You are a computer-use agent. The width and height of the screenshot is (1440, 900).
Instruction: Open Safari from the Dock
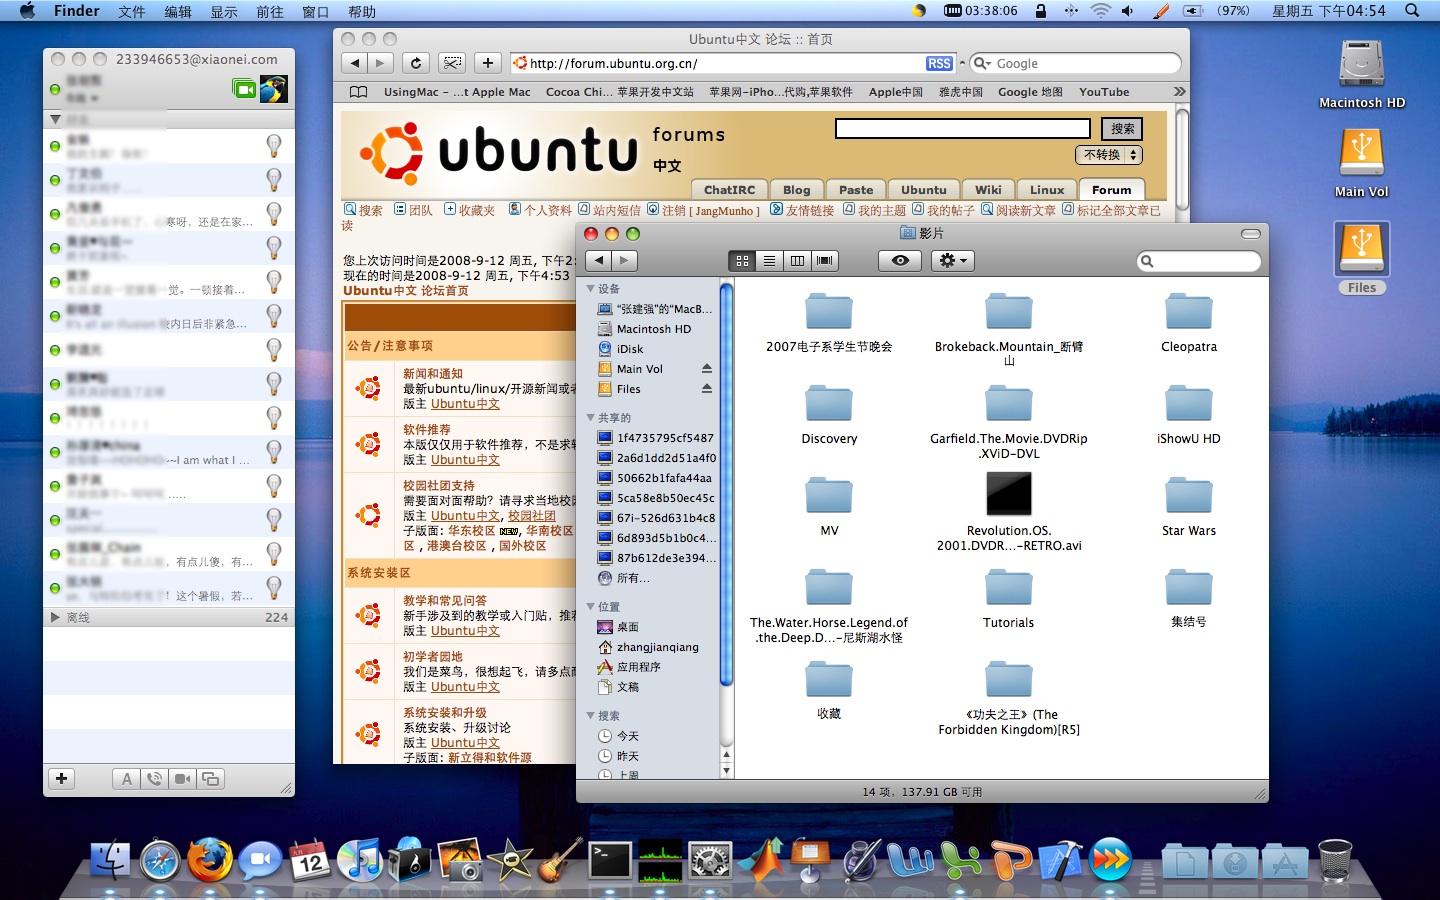(160, 860)
